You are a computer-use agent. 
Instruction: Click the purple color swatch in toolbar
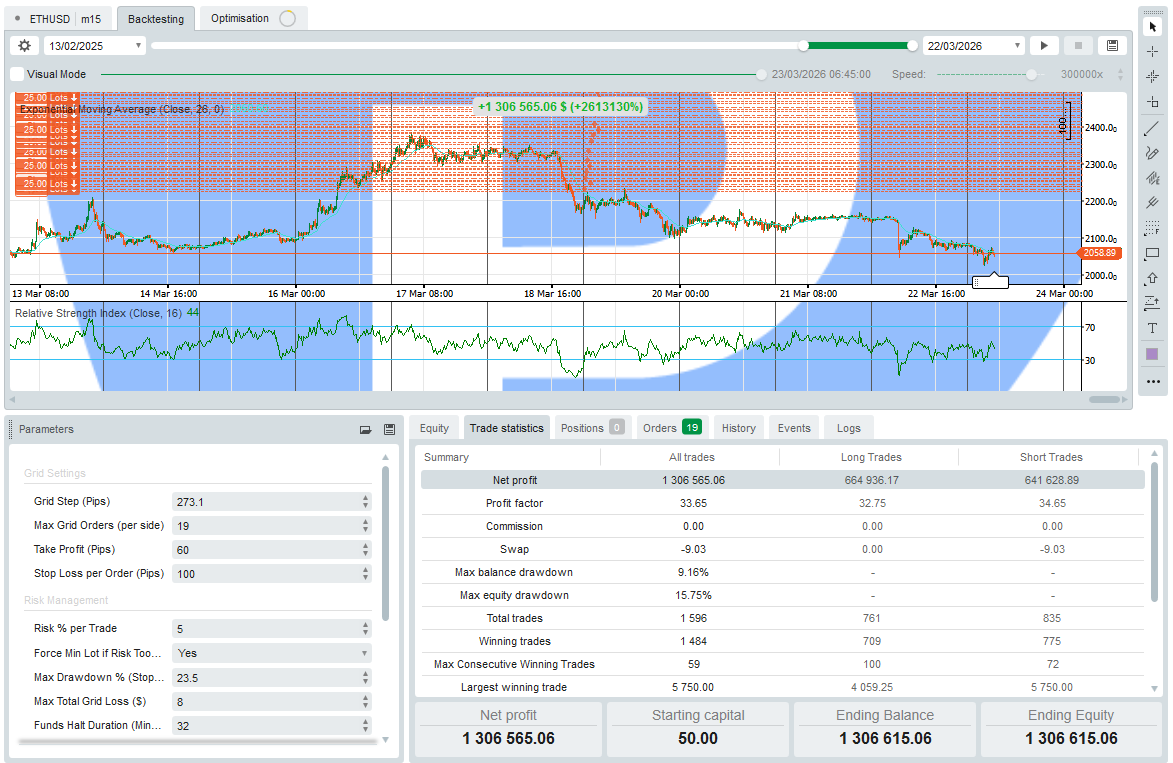pyautogui.click(x=1152, y=354)
